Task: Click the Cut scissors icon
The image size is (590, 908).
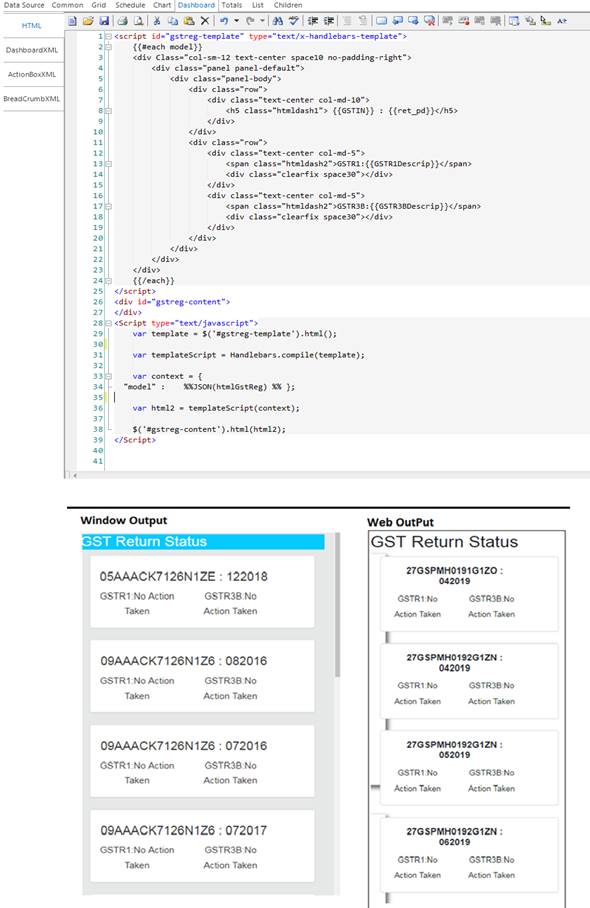Action: point(156,21)
